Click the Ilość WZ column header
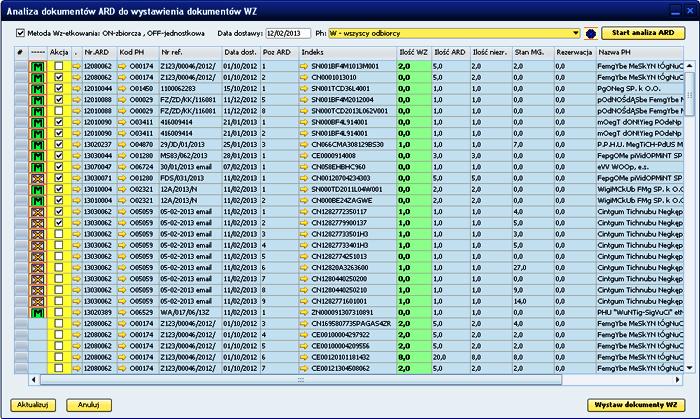 [414, 53]
